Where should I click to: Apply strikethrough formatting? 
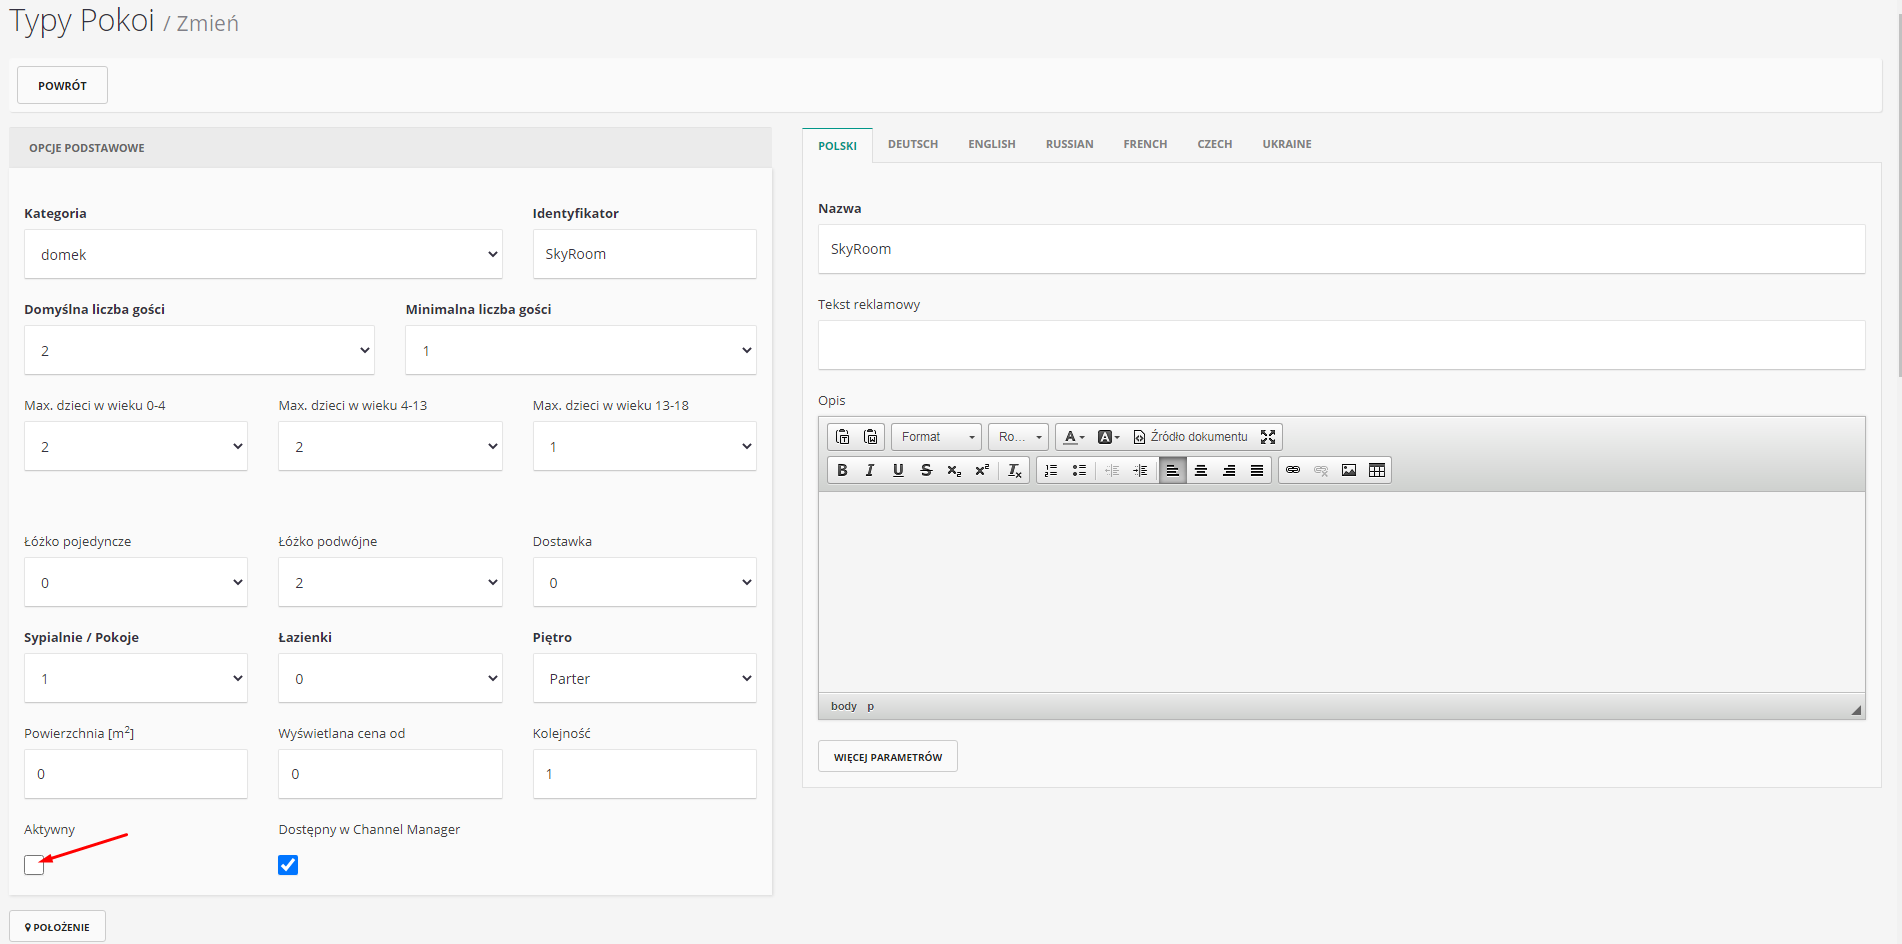click(926, 470)
